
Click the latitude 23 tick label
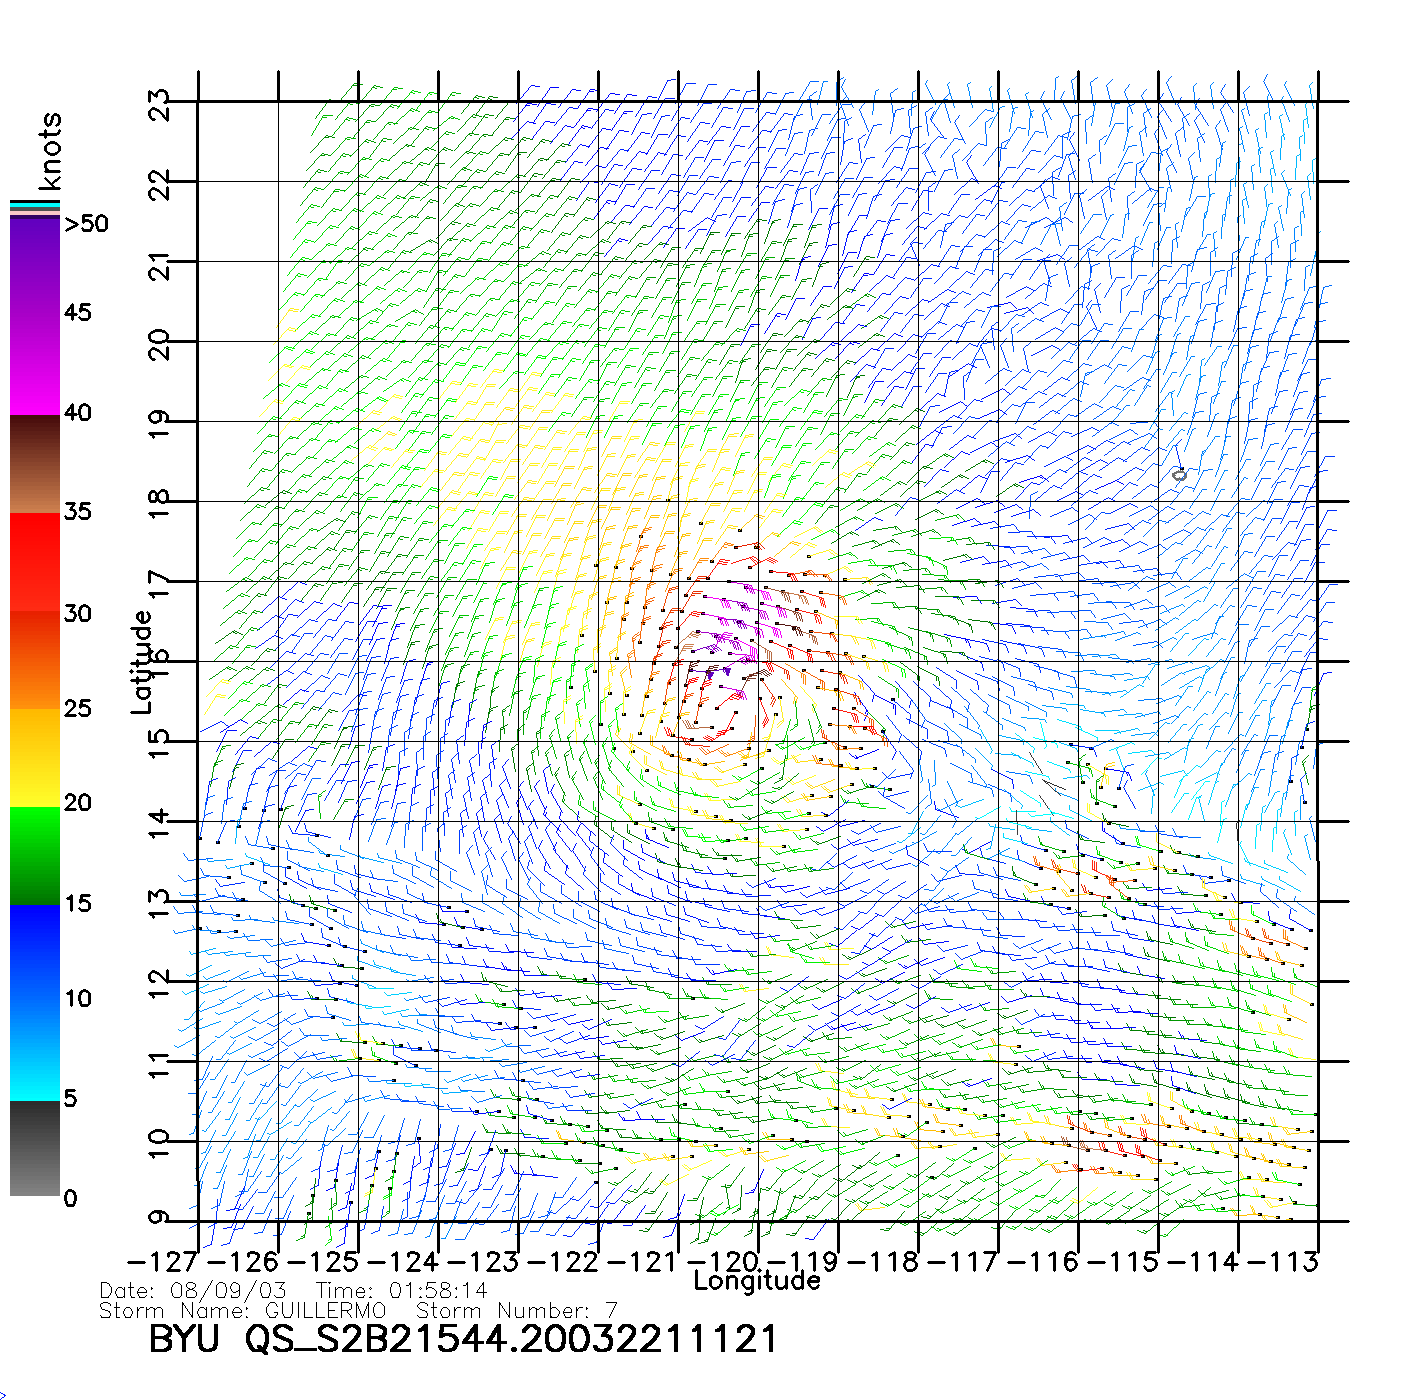(x=160, y=104)
